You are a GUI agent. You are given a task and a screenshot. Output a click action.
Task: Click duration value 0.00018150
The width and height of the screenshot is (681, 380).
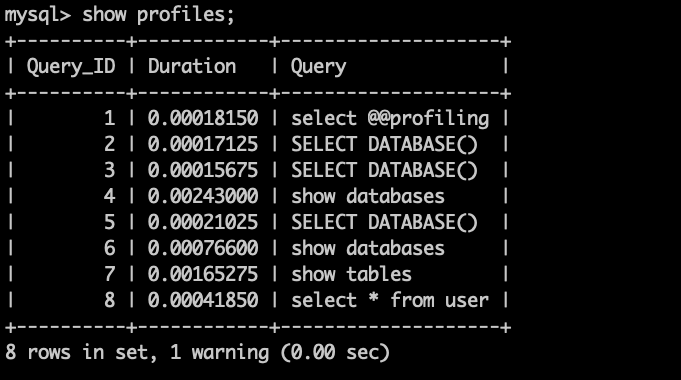[x=203, y=118]
